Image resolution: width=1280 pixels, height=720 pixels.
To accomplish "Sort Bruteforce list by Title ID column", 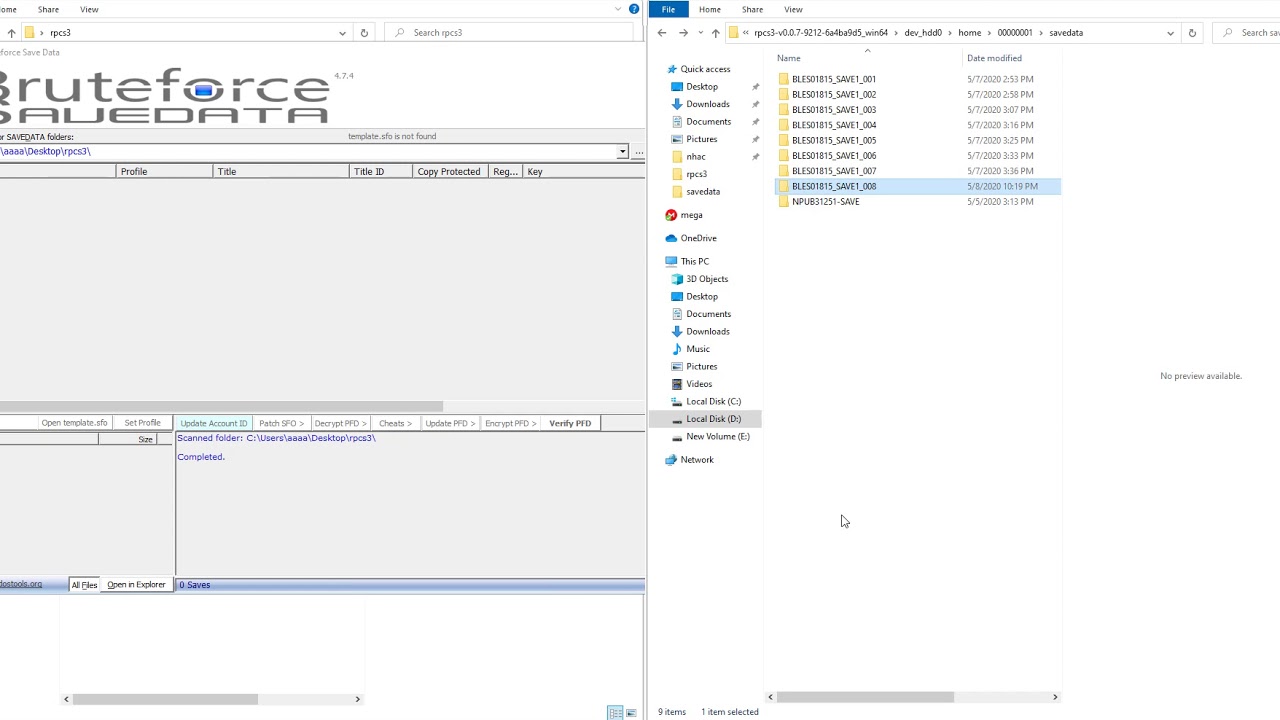I will pos(380,172).
